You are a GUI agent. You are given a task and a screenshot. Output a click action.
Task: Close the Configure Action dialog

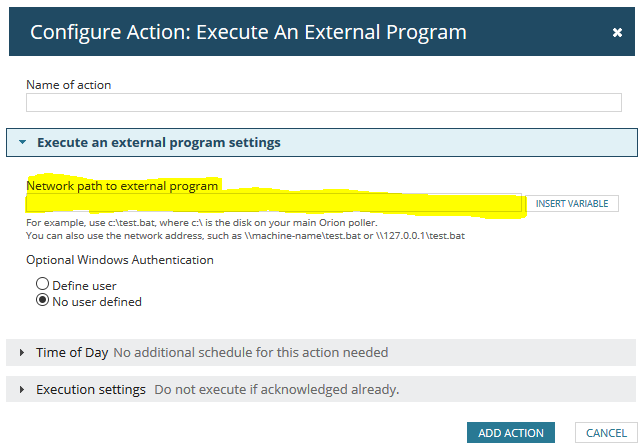(x=617, y=32)
